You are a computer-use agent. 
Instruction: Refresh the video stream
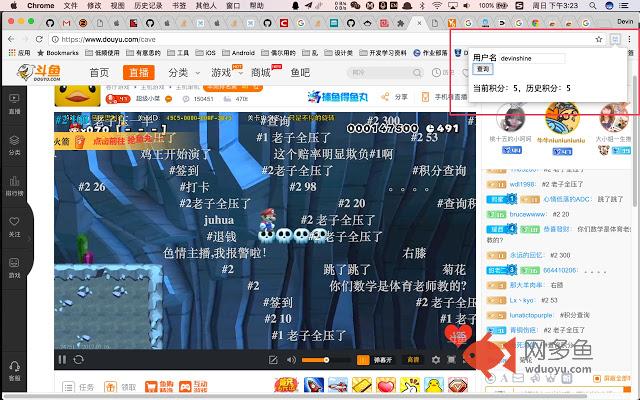point(78,360)
